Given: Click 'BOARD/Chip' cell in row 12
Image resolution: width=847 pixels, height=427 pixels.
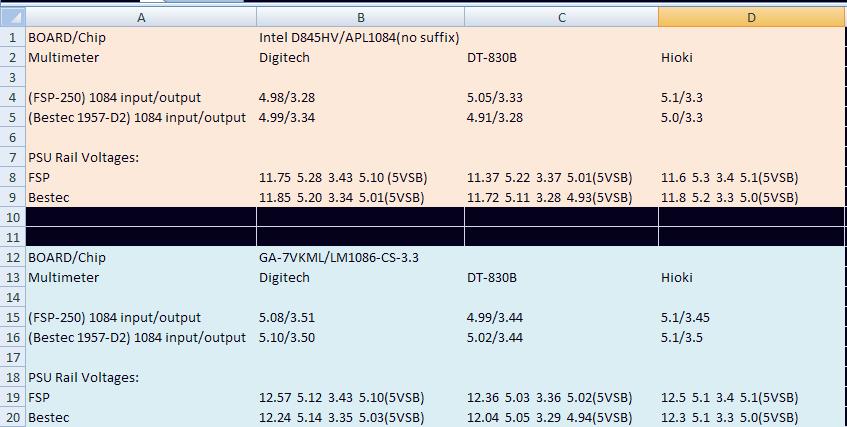Looking at the screenshot, I should click(x=141, y=257).
